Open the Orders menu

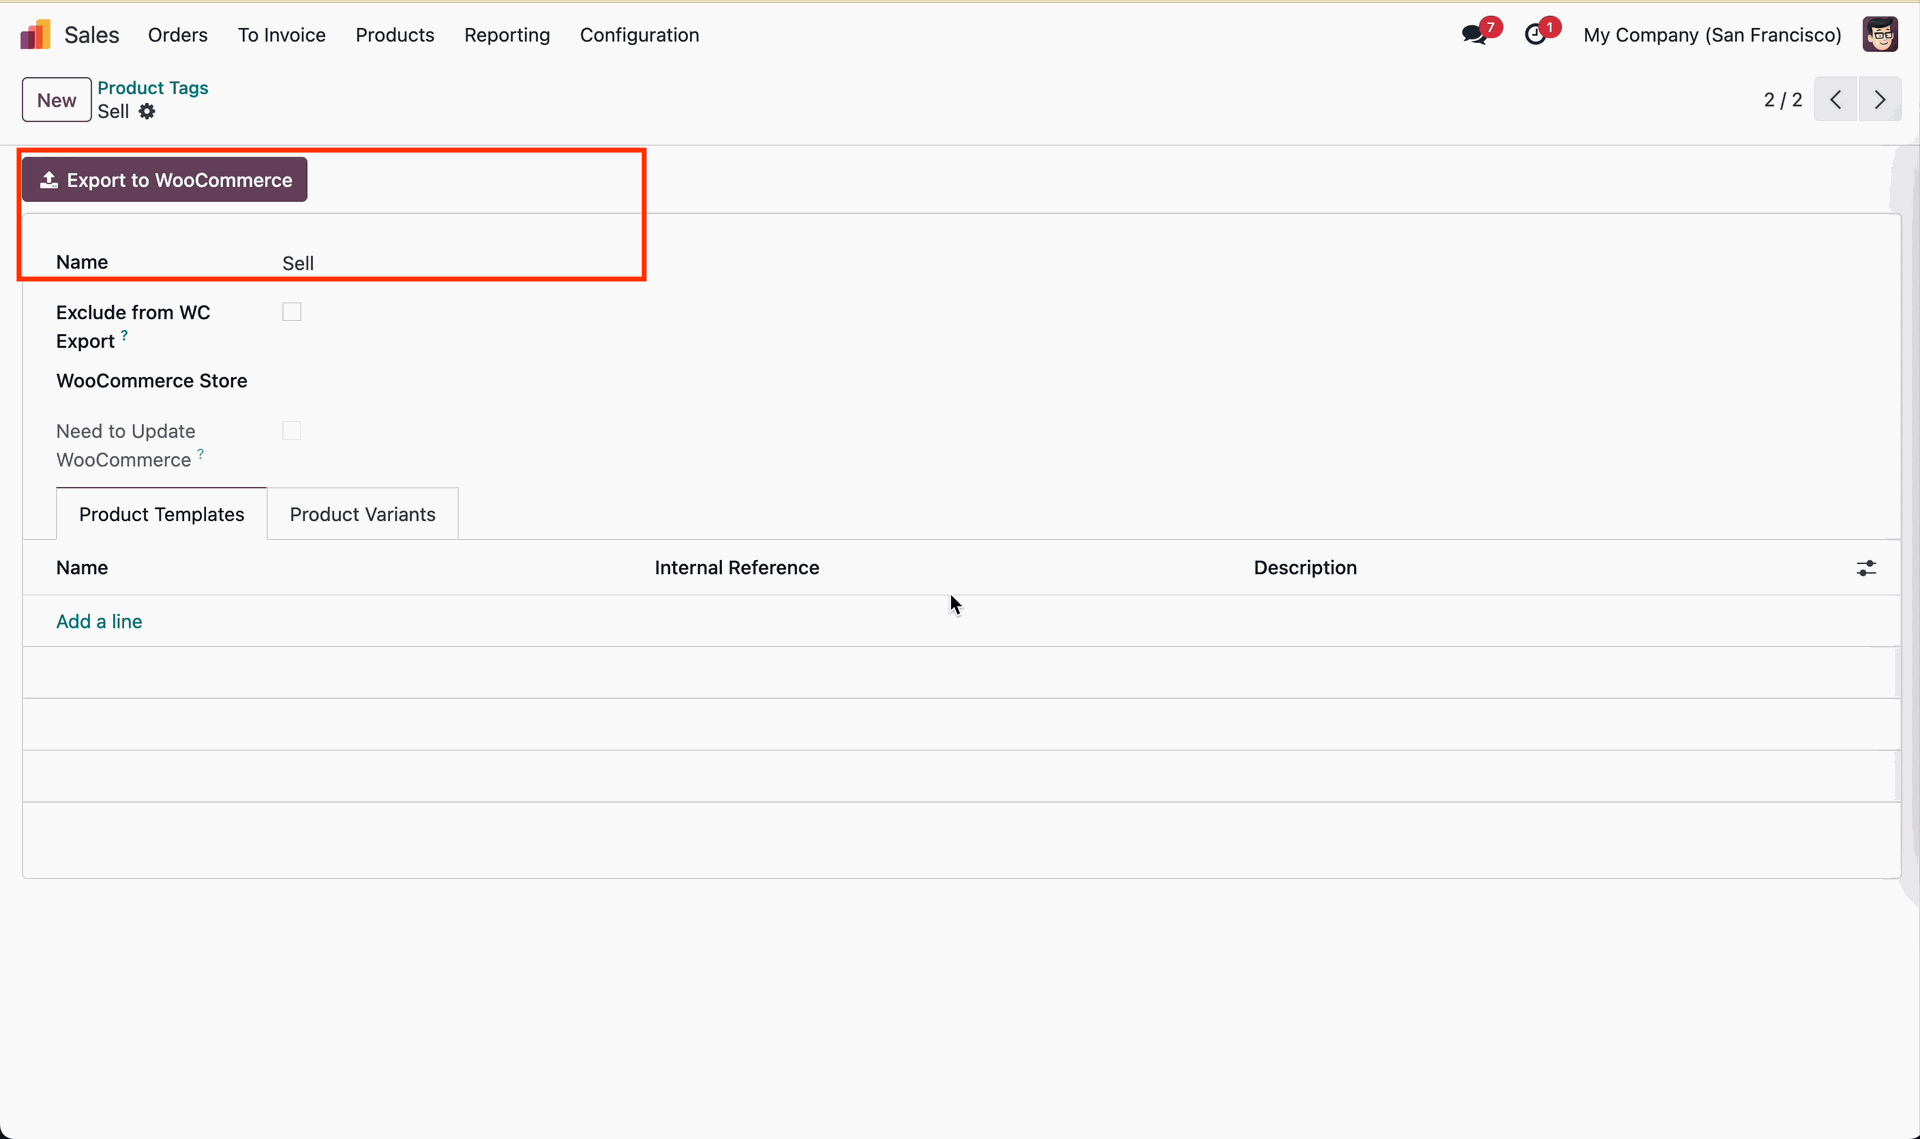click(178, 35)
